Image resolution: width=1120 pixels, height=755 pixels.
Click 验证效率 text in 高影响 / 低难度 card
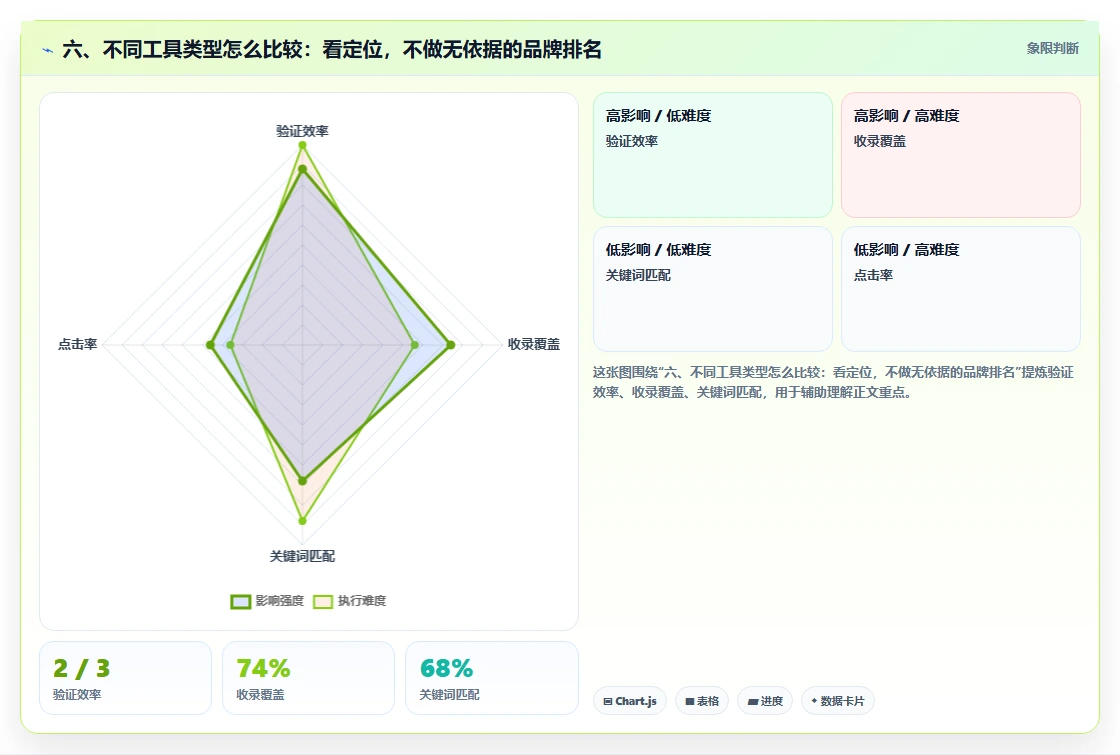click(631, 141)
